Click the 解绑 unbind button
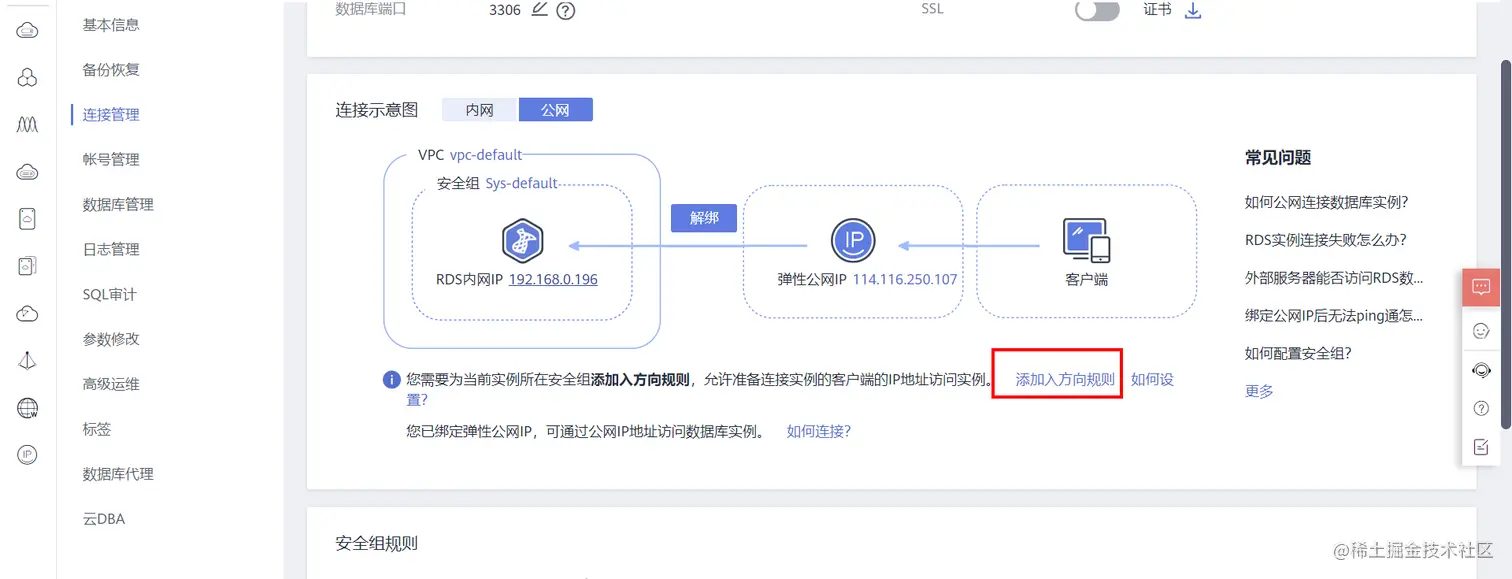The height and width of the screenshot is (579, 1512). 704,218
